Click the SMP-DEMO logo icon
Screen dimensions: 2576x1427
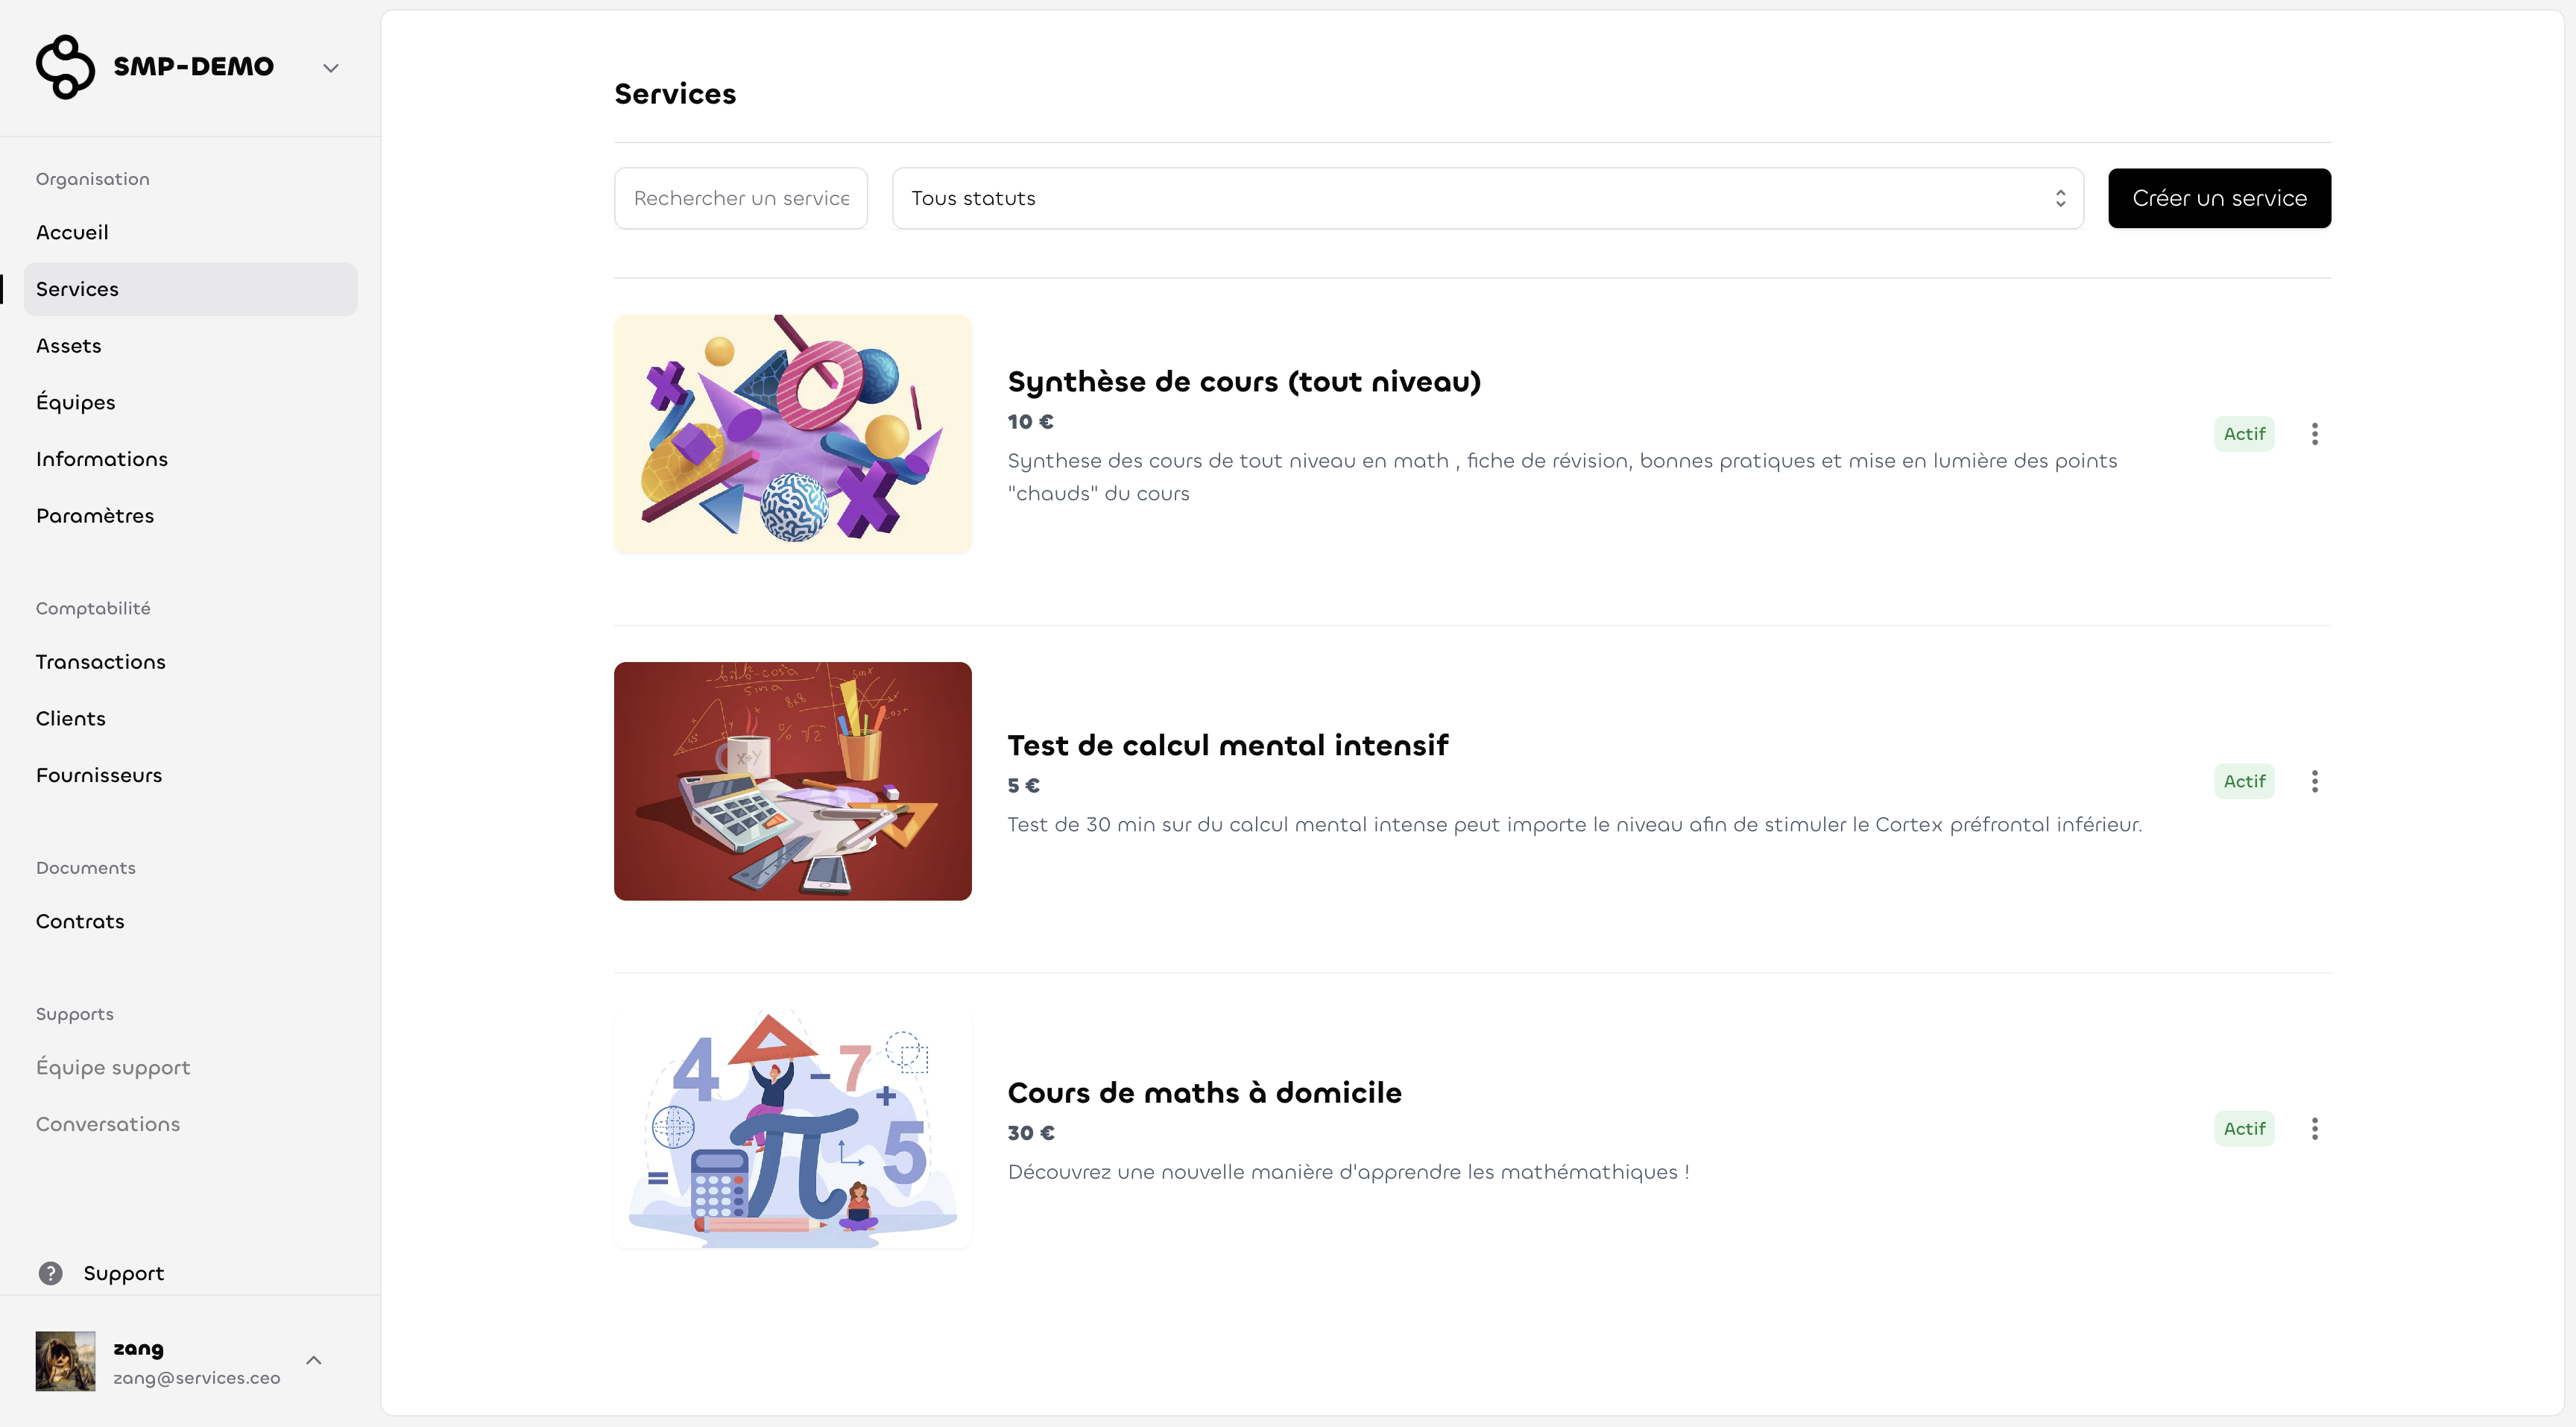(65, 67)
